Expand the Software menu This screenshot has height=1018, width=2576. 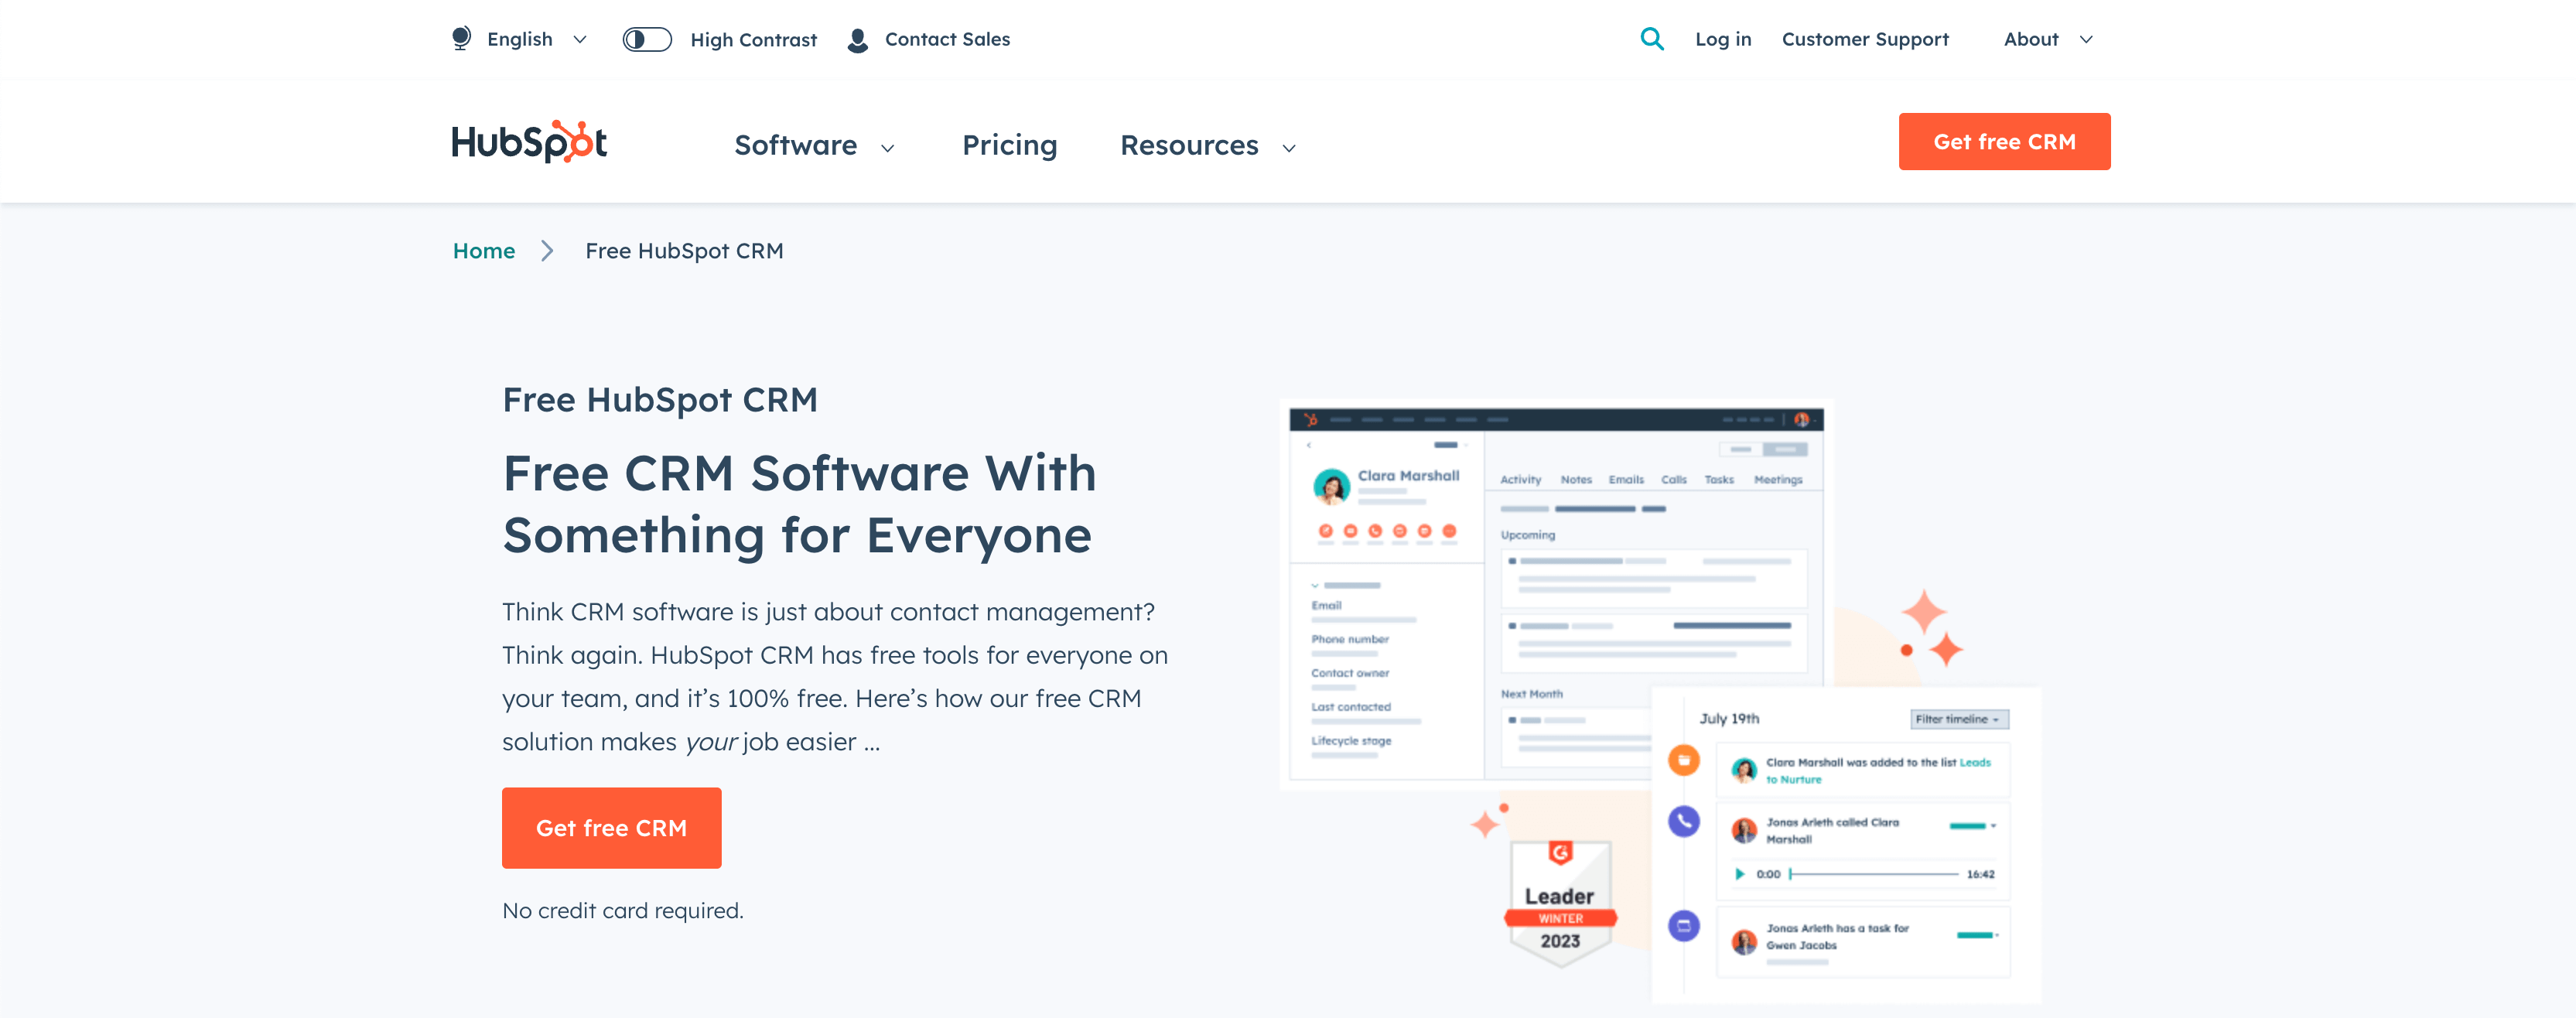[x=814, y=145]
